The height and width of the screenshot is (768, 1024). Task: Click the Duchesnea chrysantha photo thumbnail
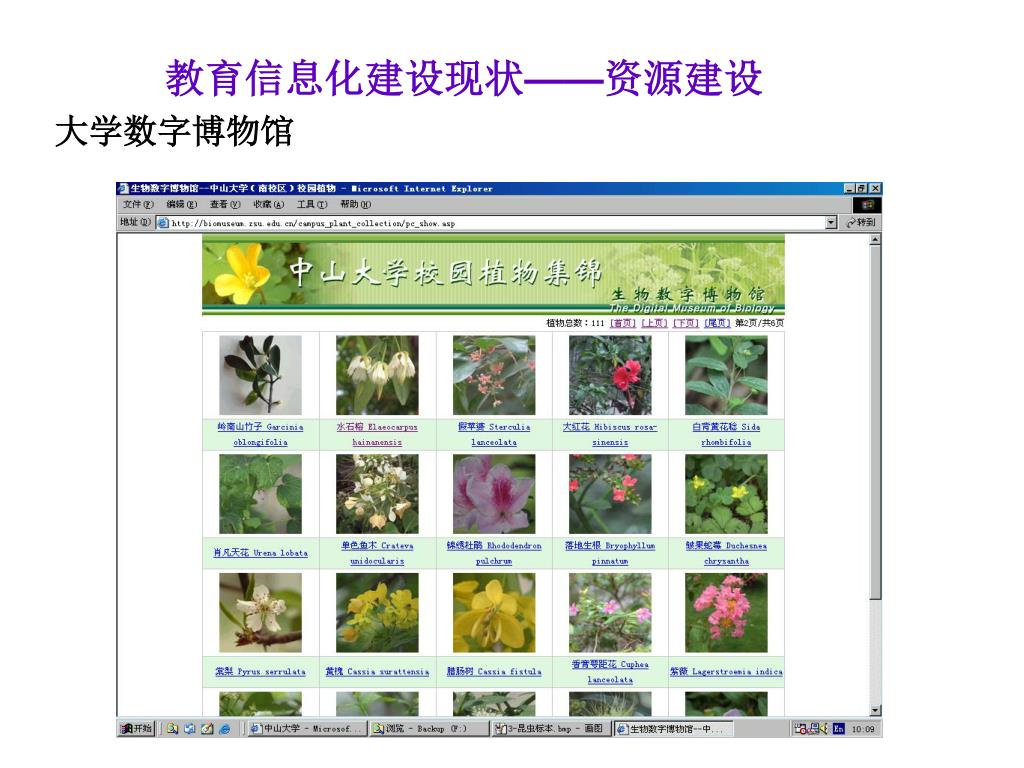726,494
